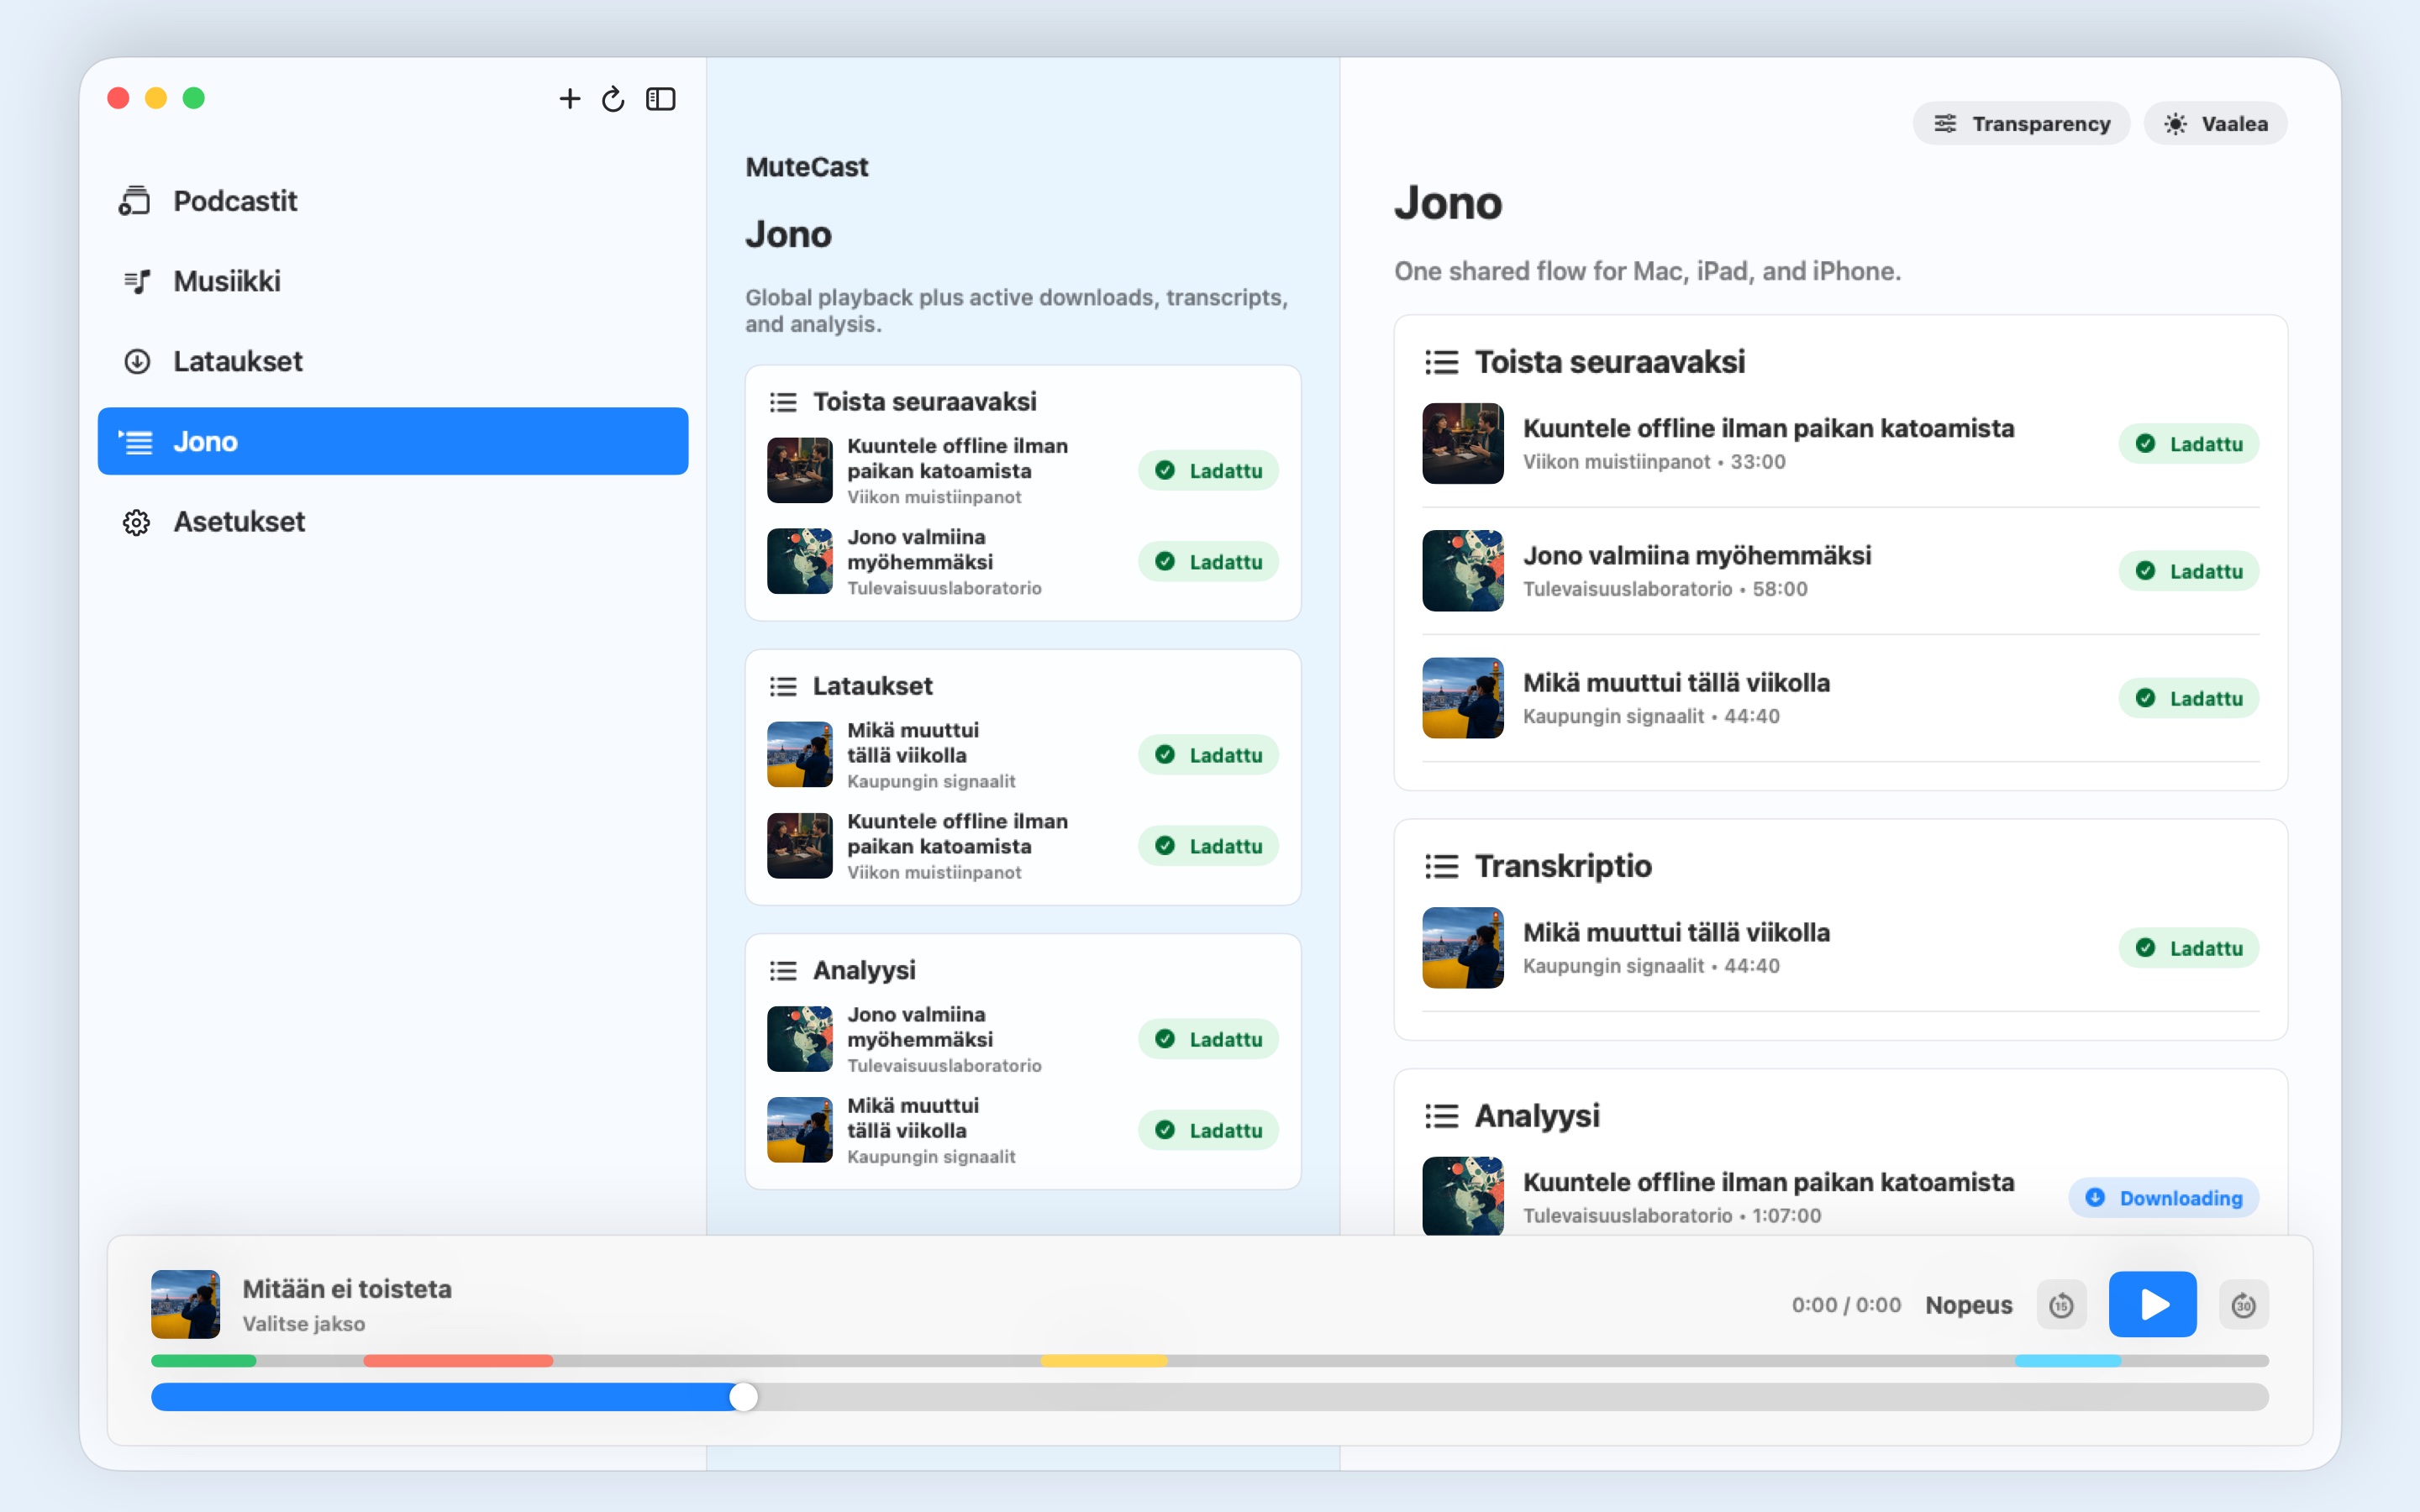
Task: Open Lataukset in the sidebar
Action: click(x=393, y=361)
